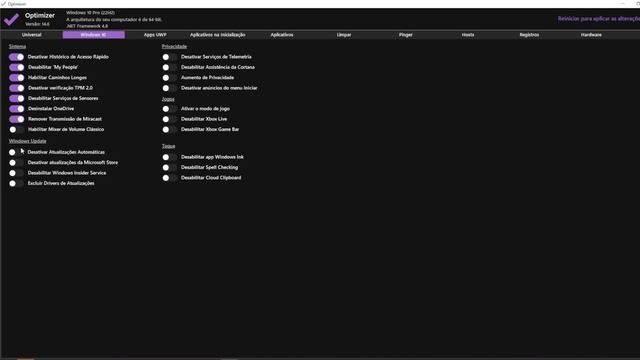This screenshot has width=640, height=360.
Task: Enable Desativar Serviços de Telemetria
Action: (x=170, y=57)
